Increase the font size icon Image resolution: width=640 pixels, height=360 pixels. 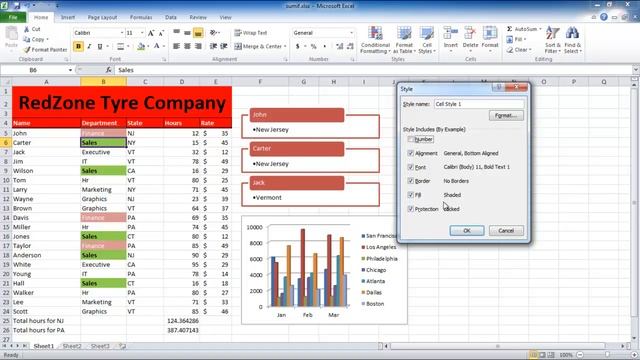[x=151, y=33]
